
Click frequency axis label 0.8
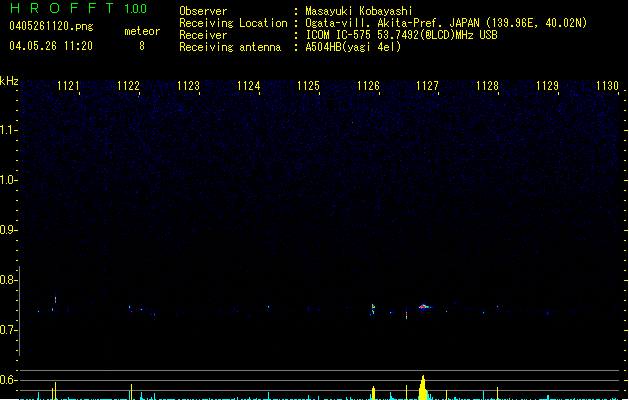7,280
